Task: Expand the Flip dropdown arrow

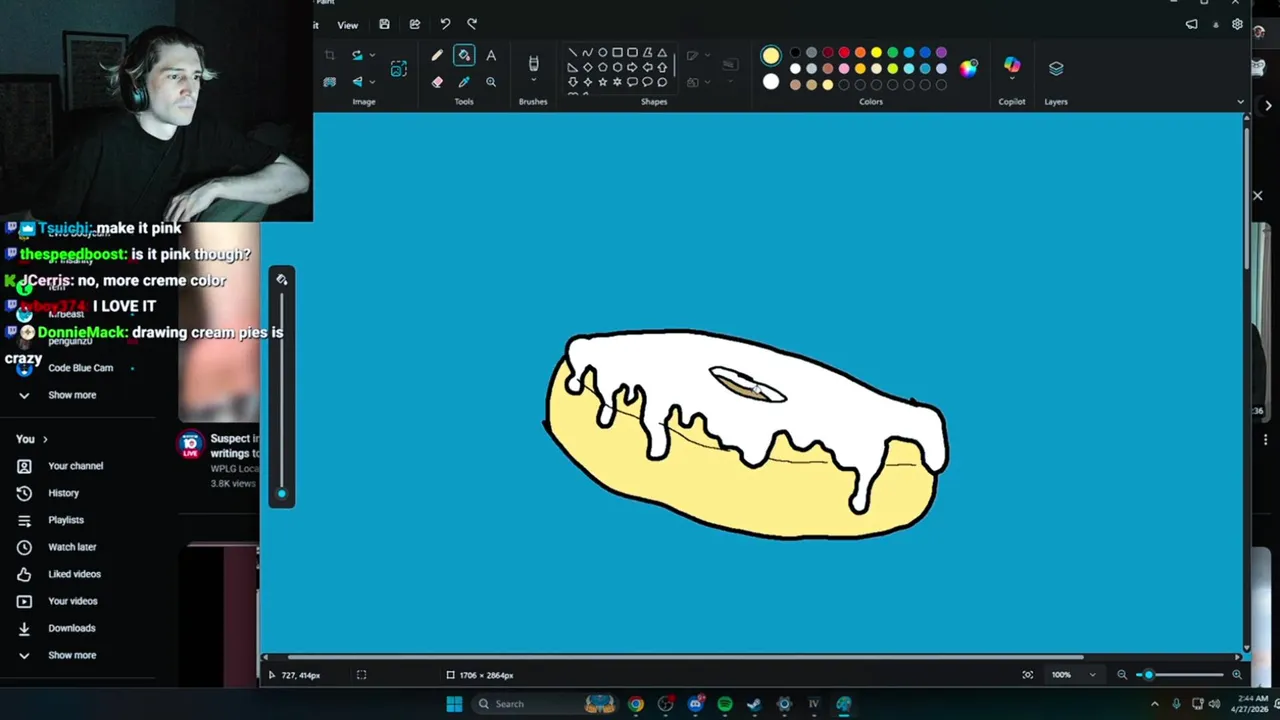Action: pyautogui.click(x=372, y=82)
